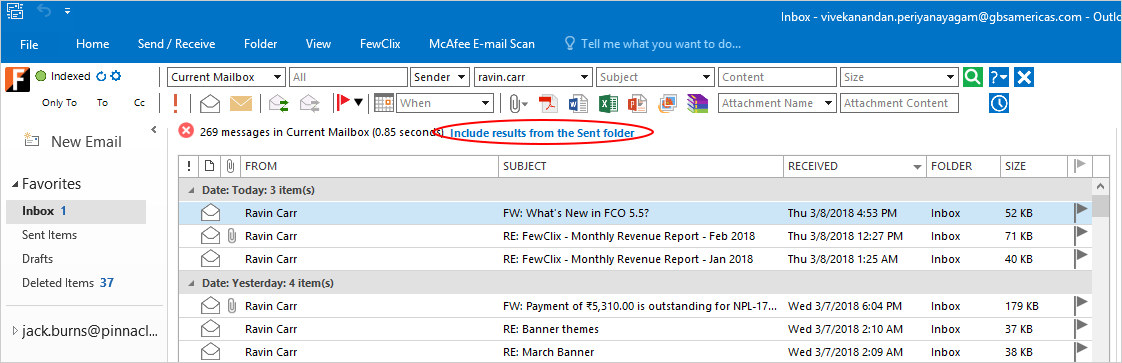Collapse the Date: Today group
The image size is (1122, 363).
(190, 190)
